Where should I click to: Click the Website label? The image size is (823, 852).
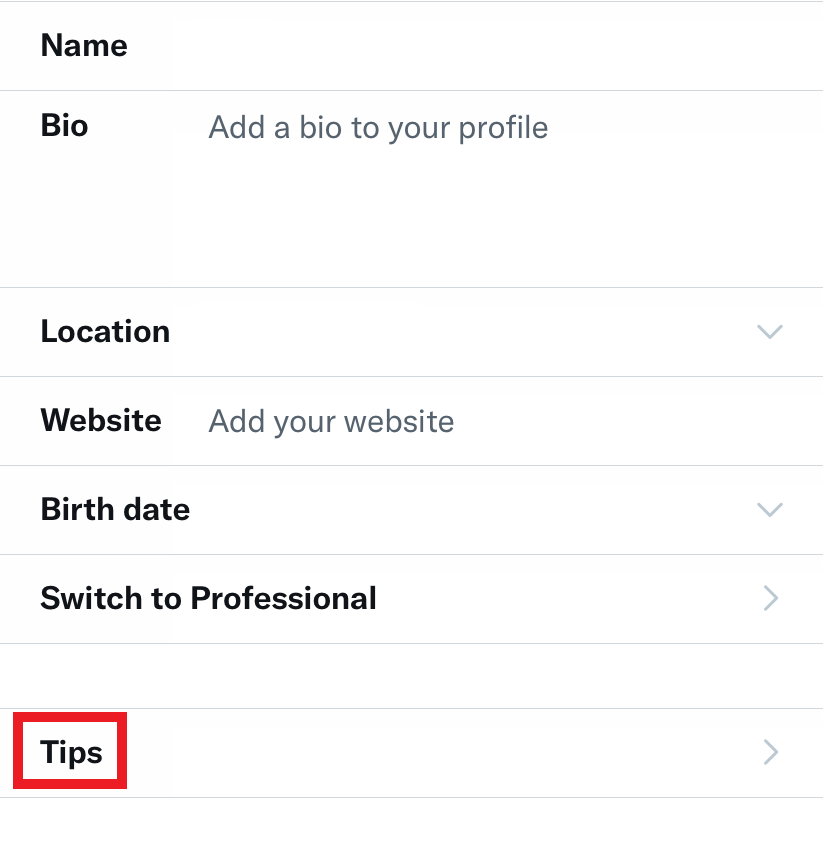click(x=101, y=420)
